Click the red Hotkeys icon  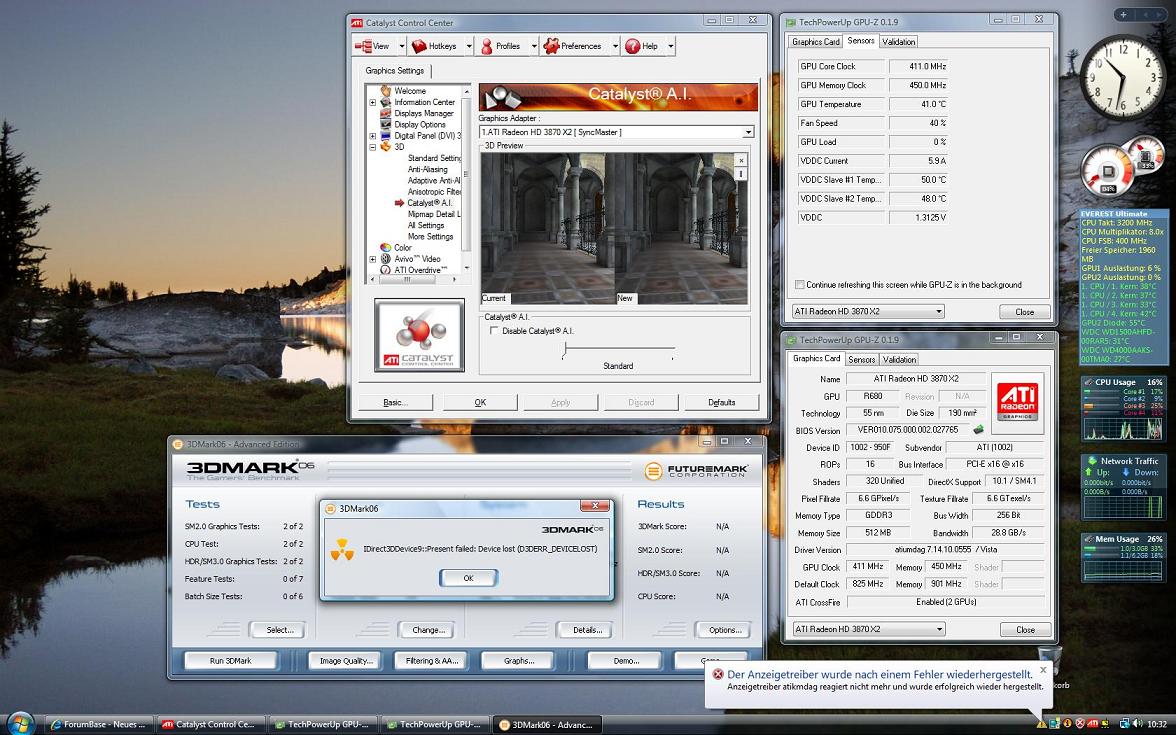pos(419,46)
